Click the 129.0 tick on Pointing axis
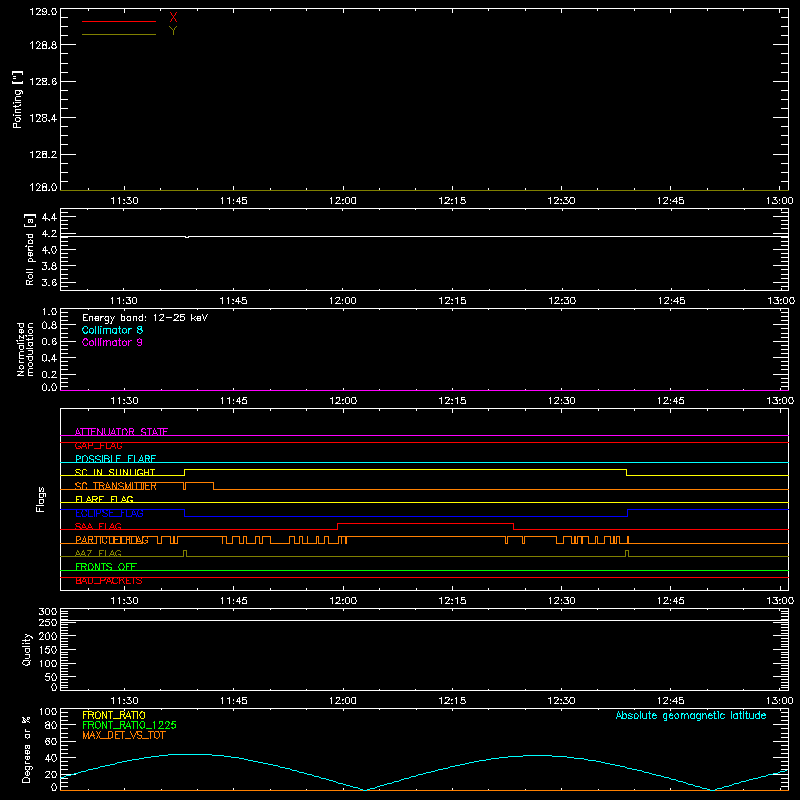 43,11
